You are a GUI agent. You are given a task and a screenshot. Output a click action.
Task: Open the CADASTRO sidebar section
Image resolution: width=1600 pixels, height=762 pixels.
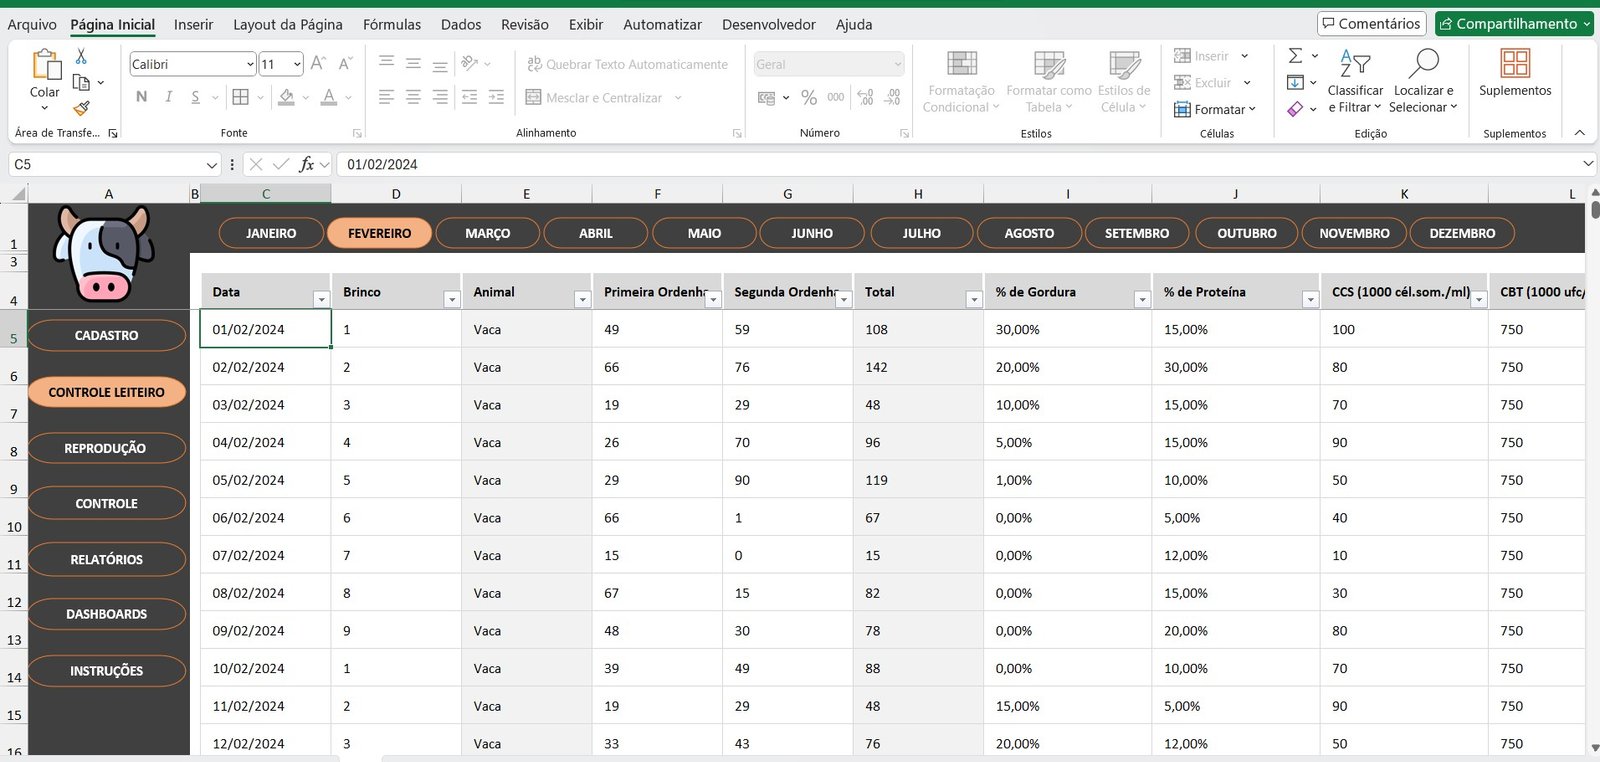click(107, 335)
